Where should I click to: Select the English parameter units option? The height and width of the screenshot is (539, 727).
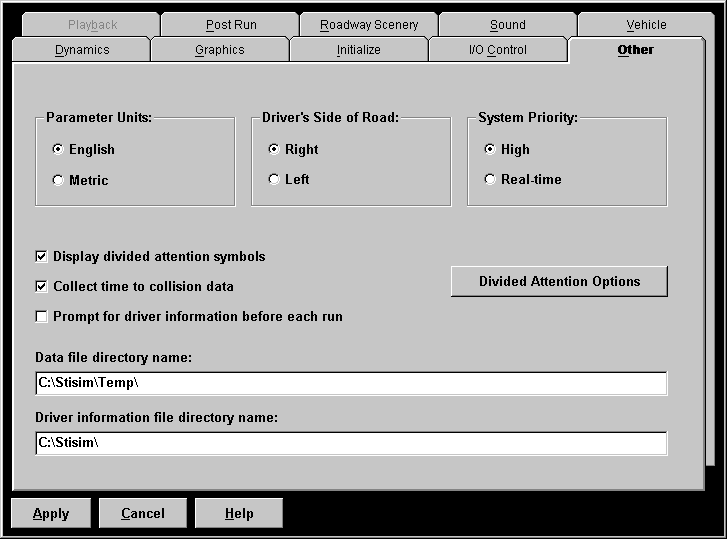pos(58,150)
